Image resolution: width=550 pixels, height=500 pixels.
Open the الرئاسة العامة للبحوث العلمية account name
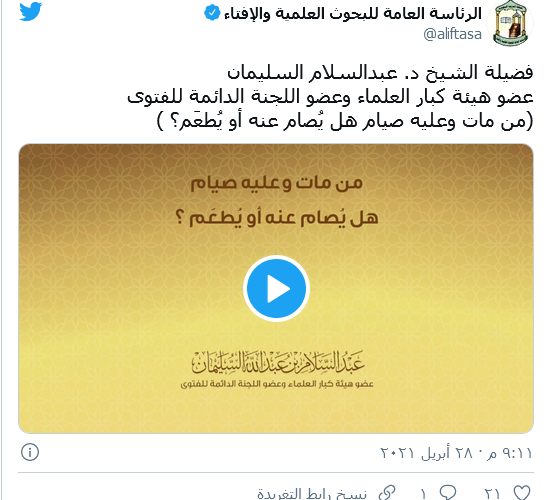click(353, 13)
